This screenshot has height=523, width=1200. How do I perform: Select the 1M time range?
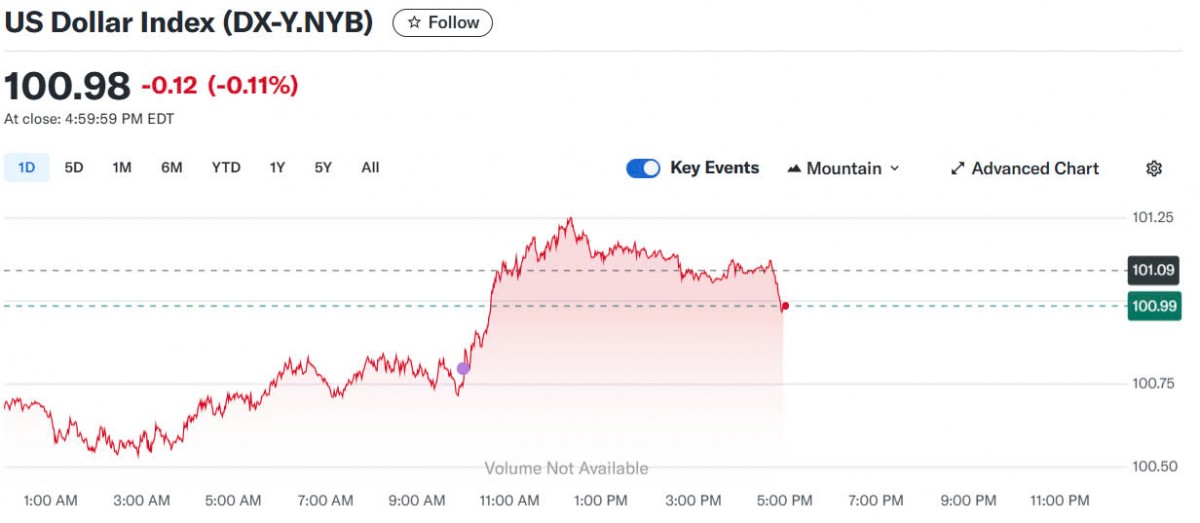point(122,167)
